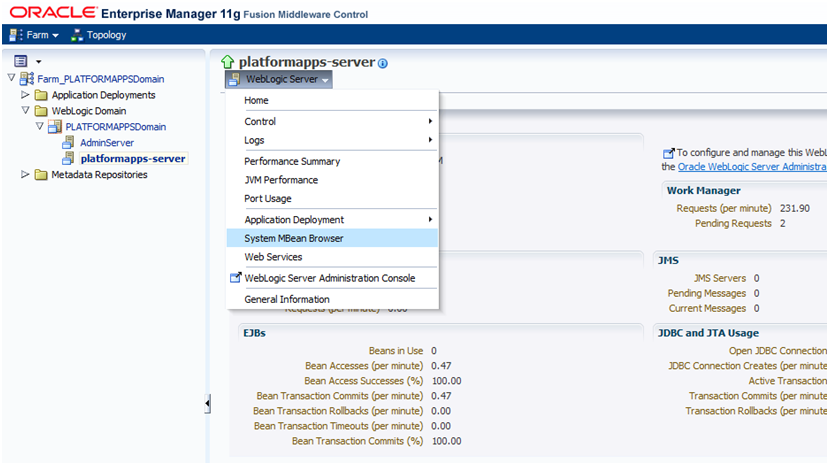Click the platformapps-server server icon in tree

click(68, 159)
